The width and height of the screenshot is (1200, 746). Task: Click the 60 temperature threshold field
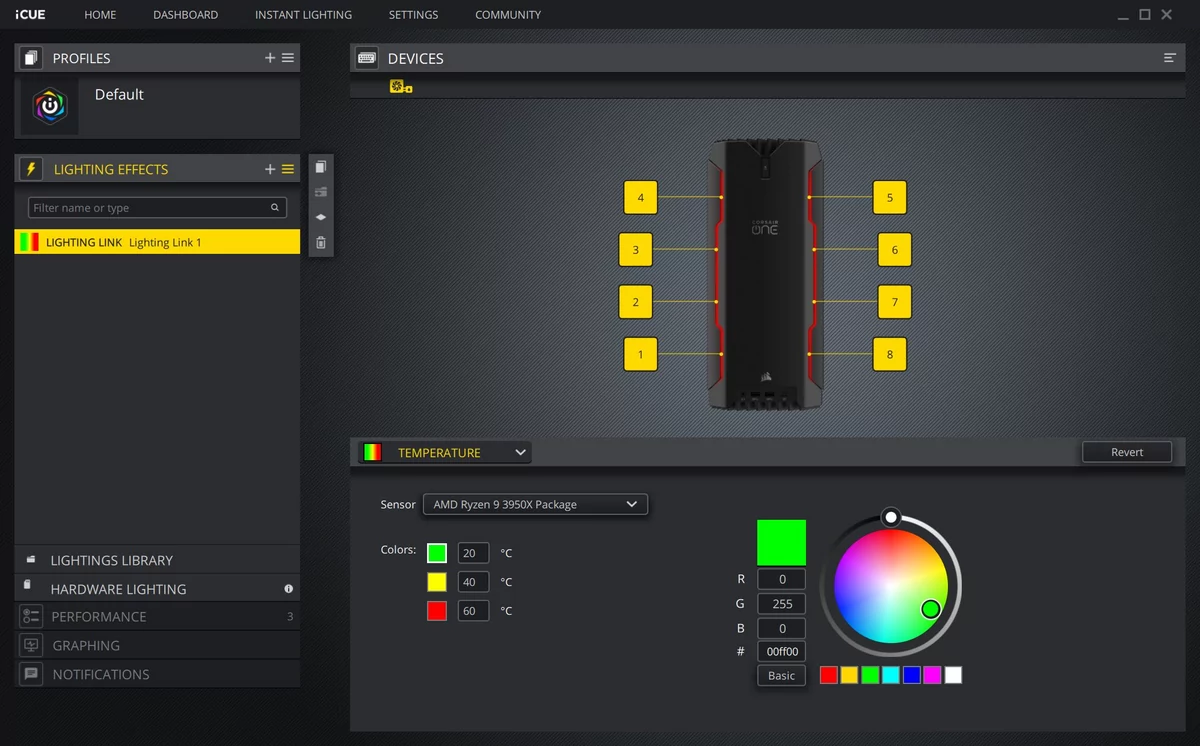click(473, 611)
